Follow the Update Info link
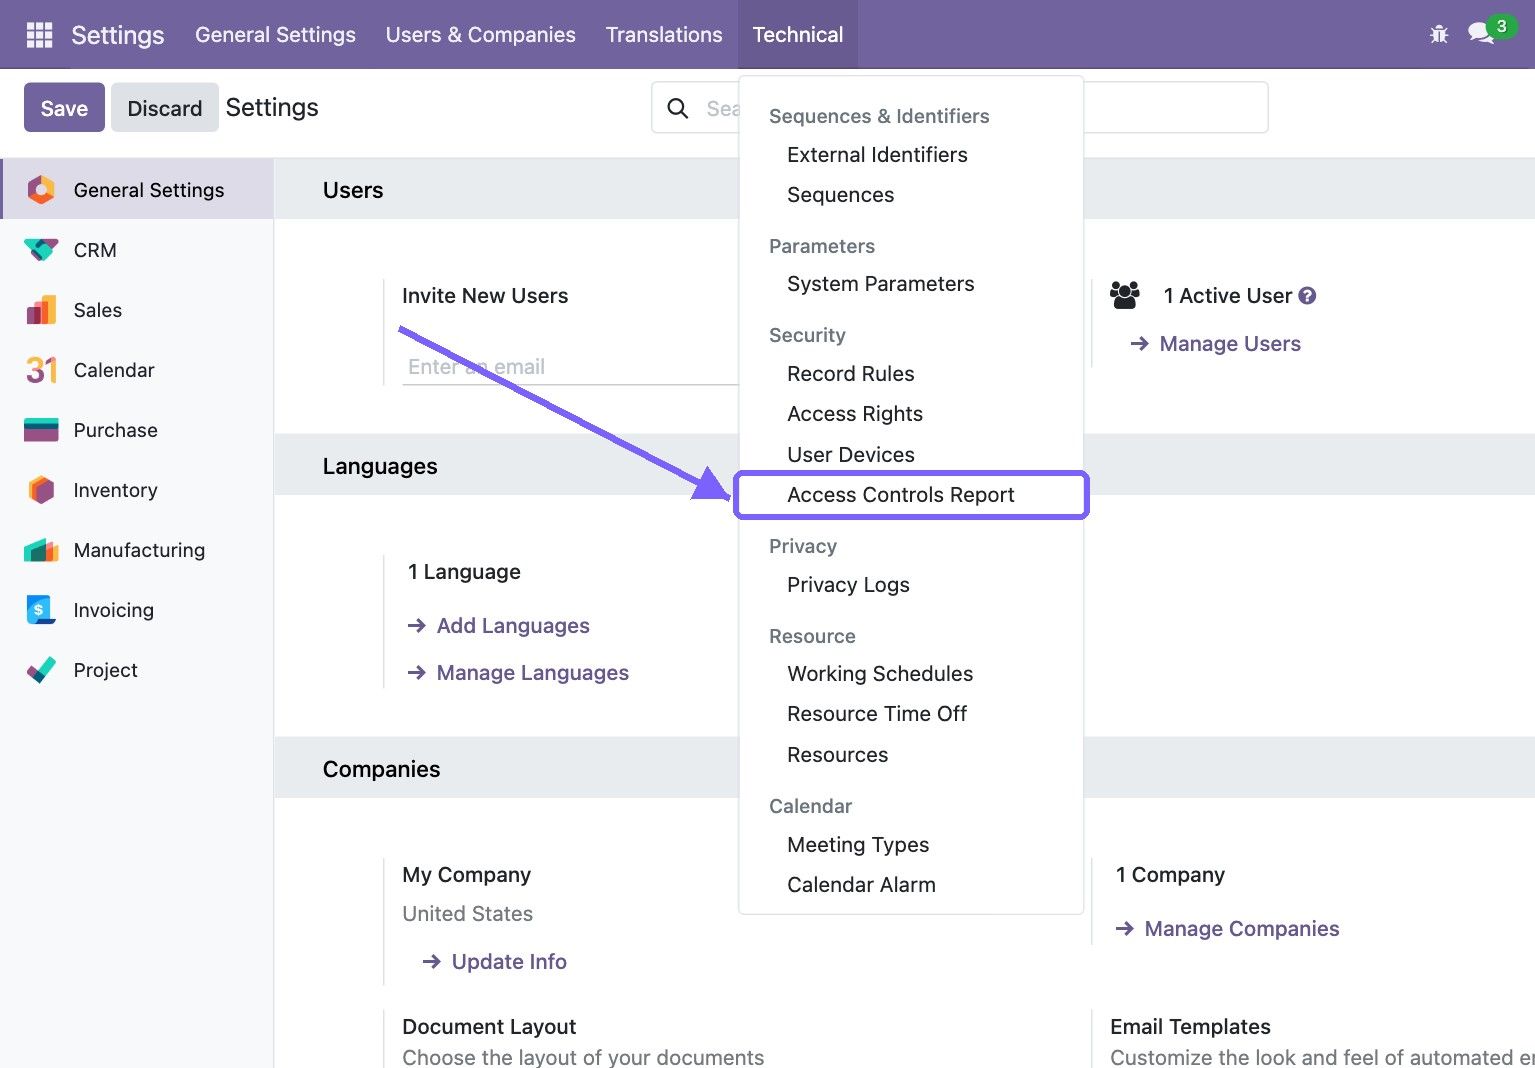This screenshot has height=1068, width=1535. [494, 962]
